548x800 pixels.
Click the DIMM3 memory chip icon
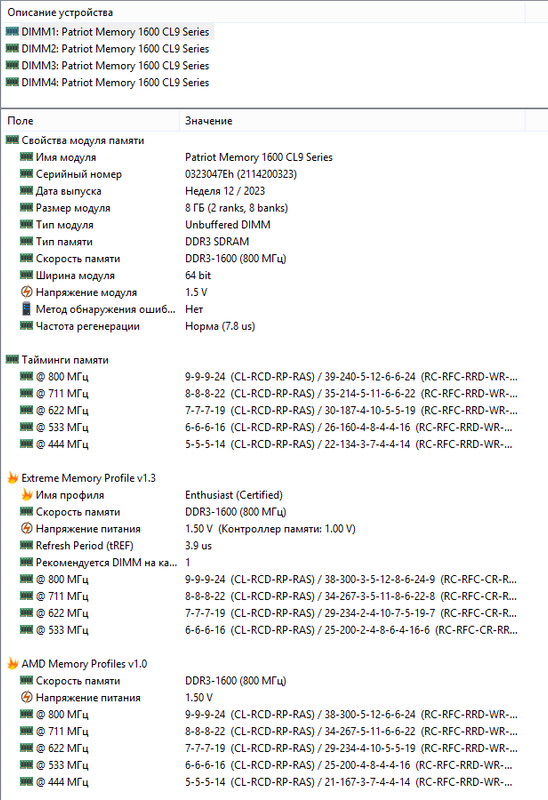pos(12,65)
